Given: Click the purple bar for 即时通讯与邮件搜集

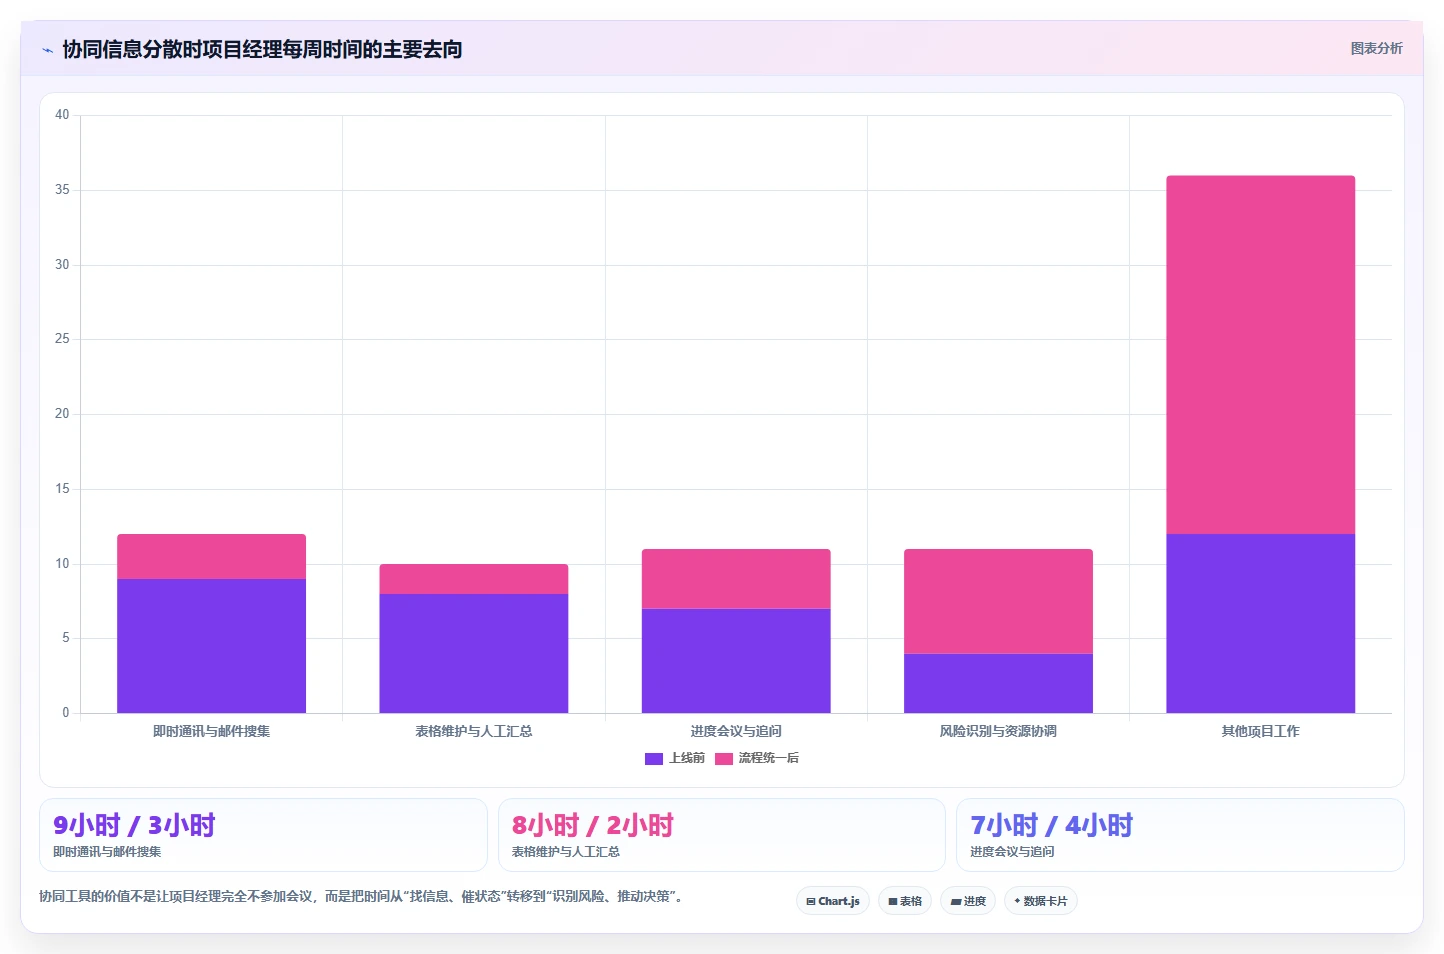Looking at the screenshot, I should click(x=211, y=646).
